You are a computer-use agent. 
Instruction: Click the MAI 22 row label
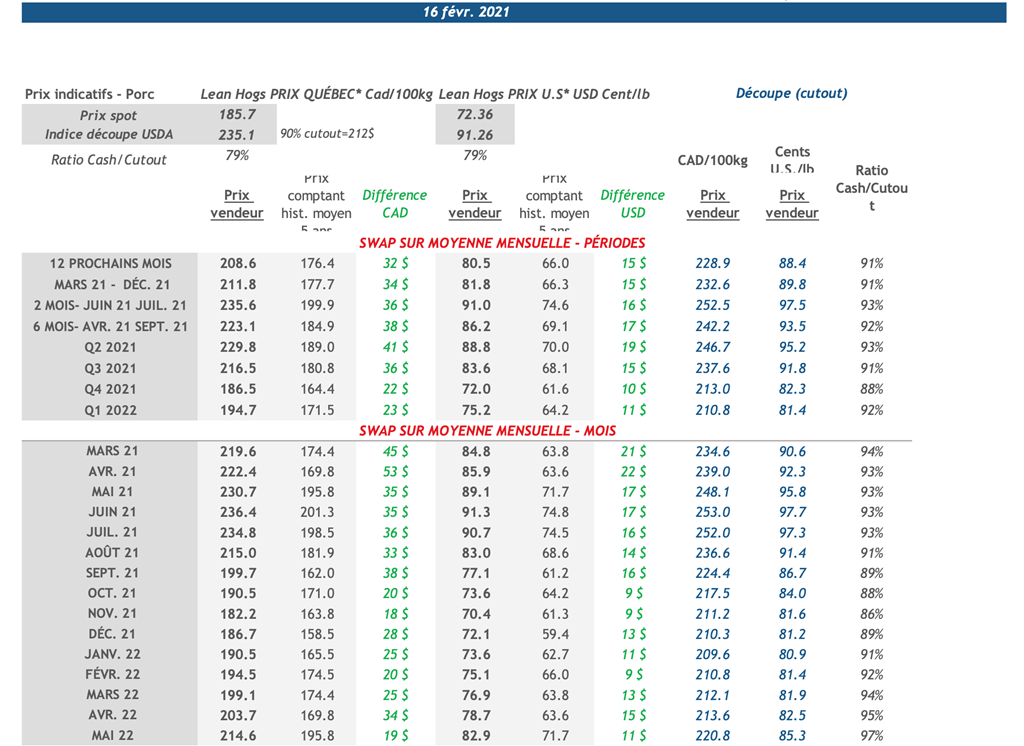[111, 736]
